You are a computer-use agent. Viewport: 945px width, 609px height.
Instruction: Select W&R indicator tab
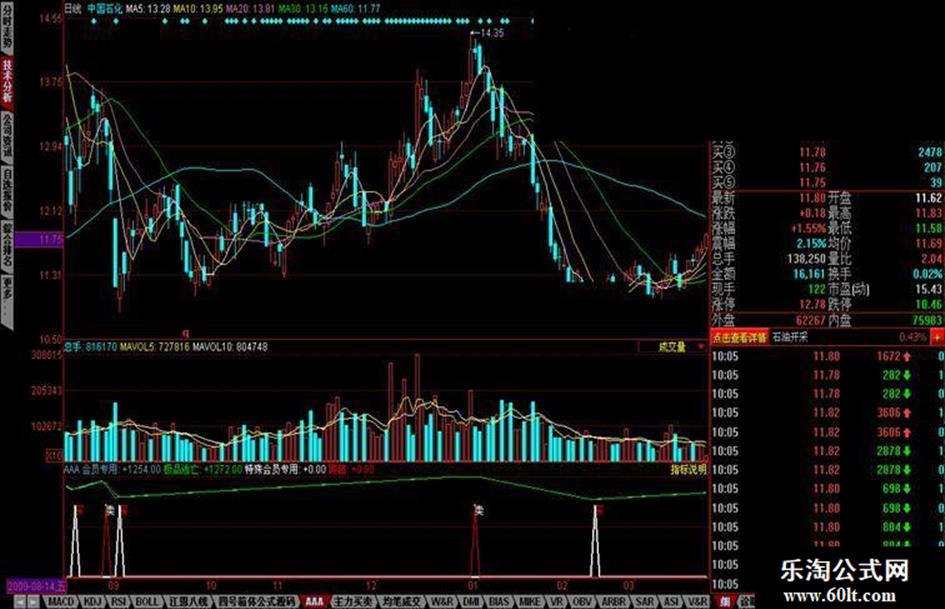click(x=442, y=602)
